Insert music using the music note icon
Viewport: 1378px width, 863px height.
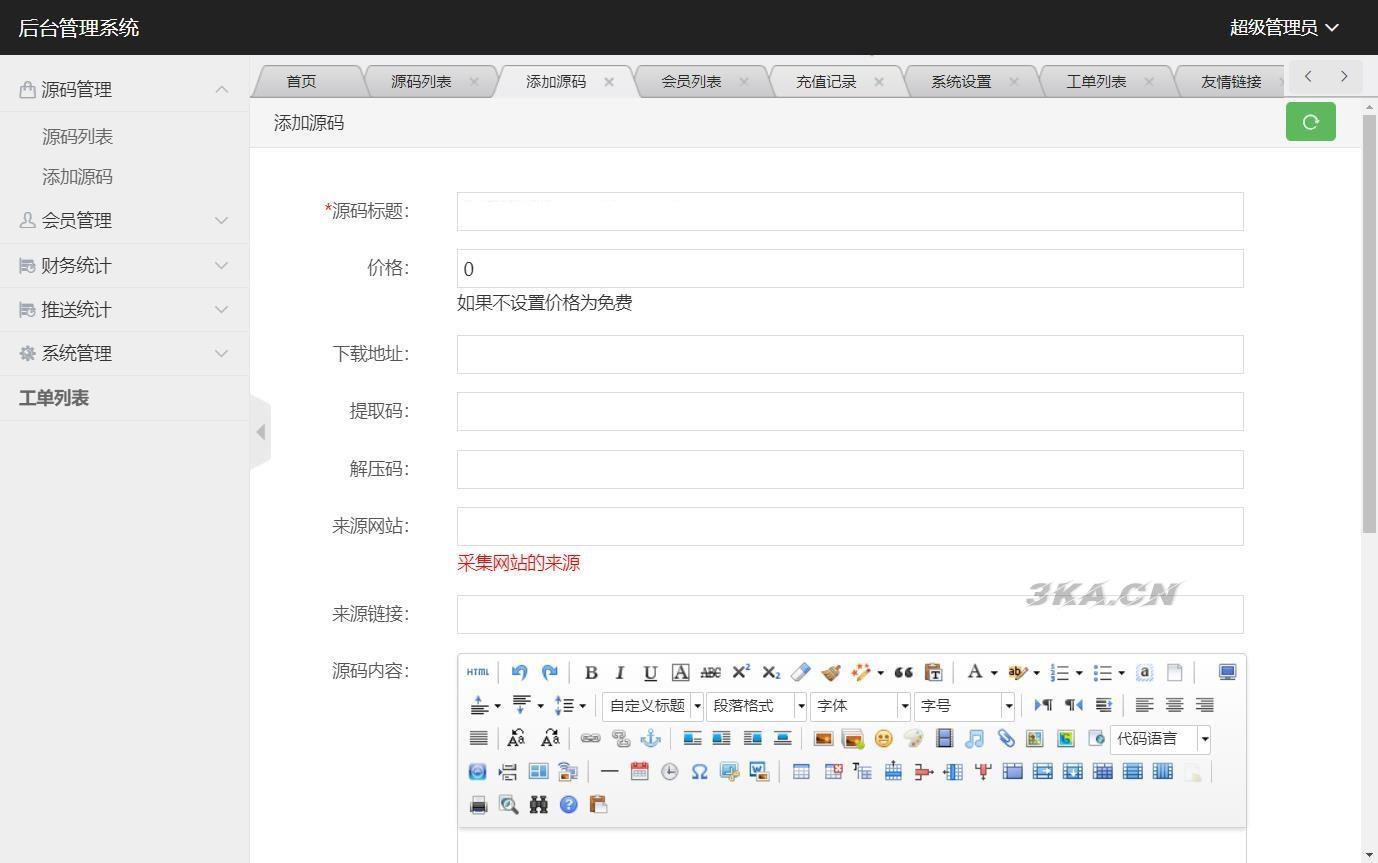click(974, 739)
